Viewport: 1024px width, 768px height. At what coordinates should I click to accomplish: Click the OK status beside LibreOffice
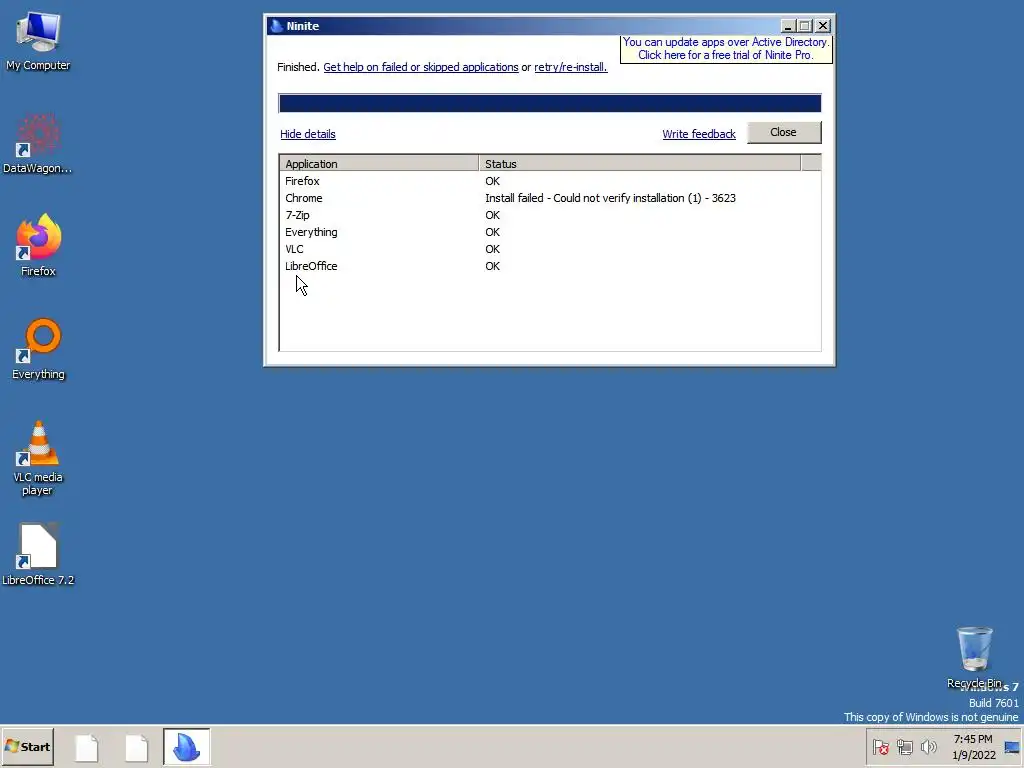492,266
